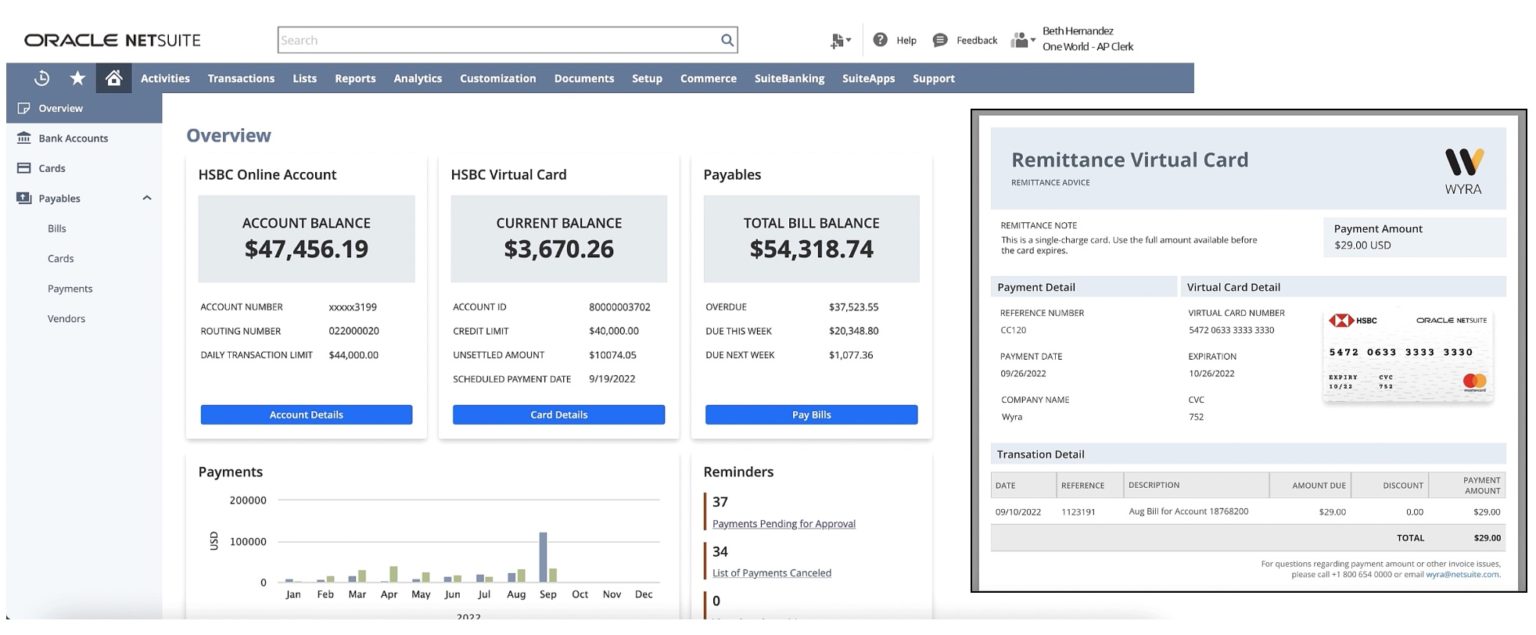Click the Overview page icon in the sidebar
This screenshot has height=635, width=1536.
point(22,108)
